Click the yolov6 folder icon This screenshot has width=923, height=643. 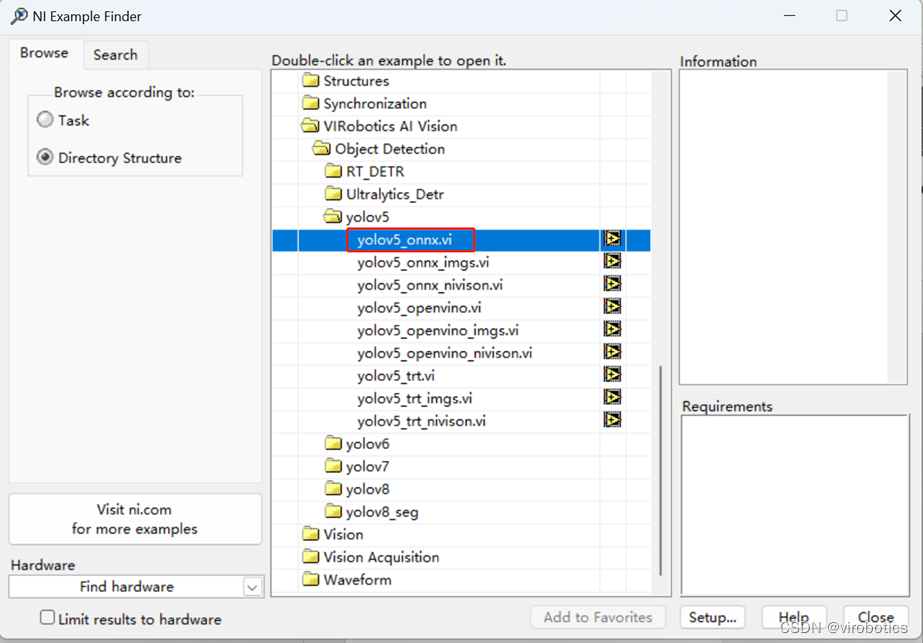click(333, 443)
